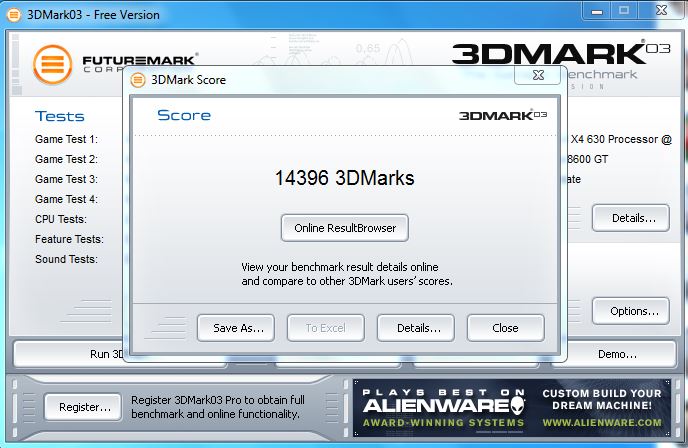Click the '8600 GT' graphics card text

click(x=588, y=159)
